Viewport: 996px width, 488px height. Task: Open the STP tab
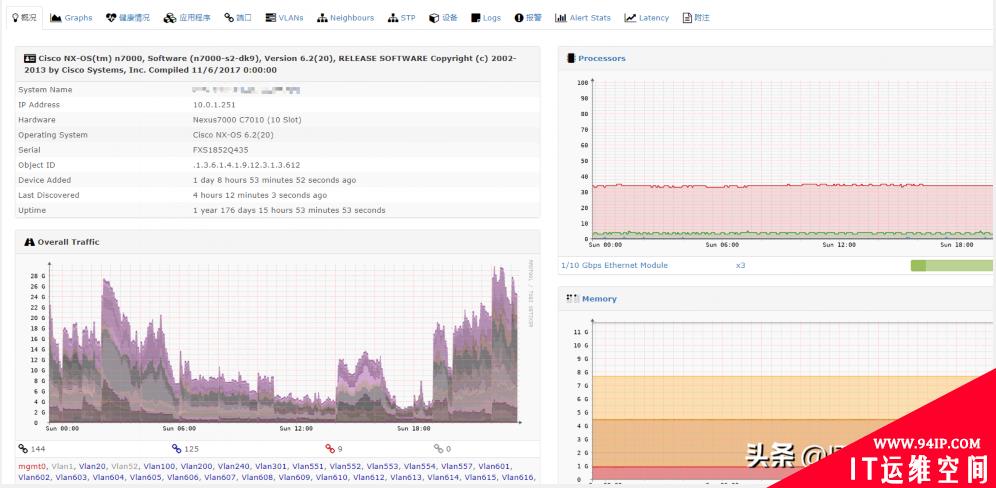(x=401, y=18)
